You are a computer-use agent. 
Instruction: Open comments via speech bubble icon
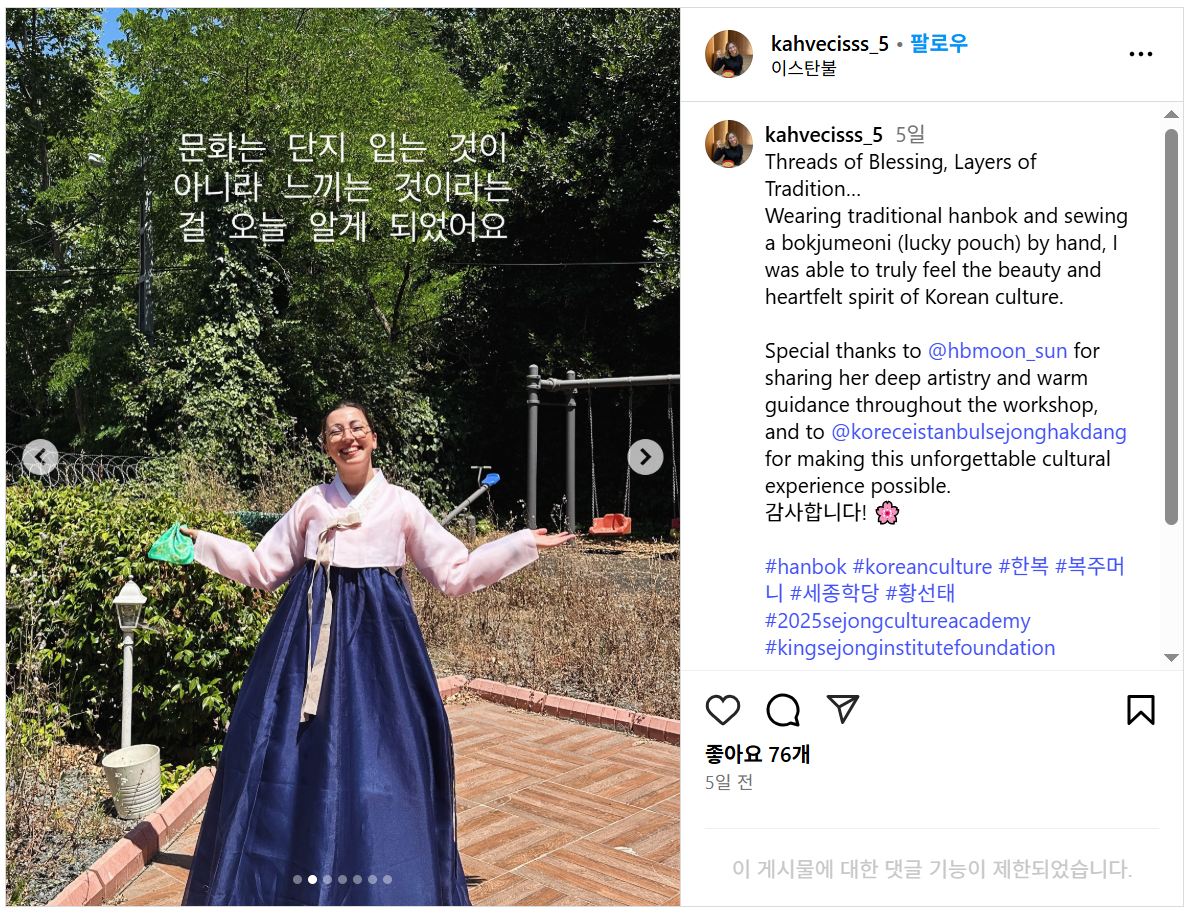click(x=783, y=710)
